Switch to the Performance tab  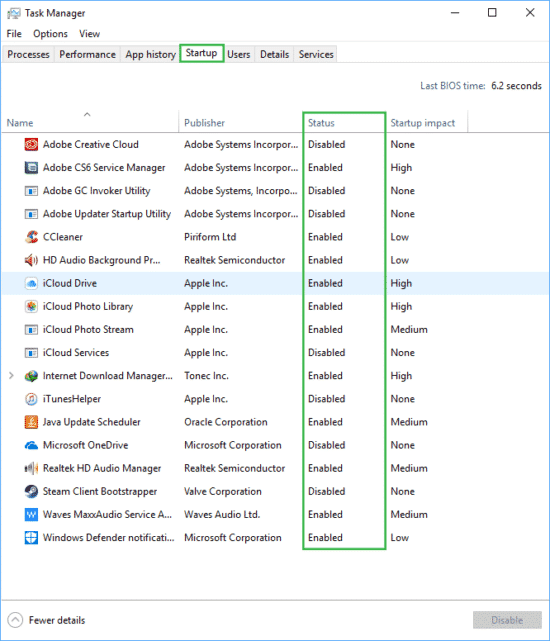click(x=88, y=54)
